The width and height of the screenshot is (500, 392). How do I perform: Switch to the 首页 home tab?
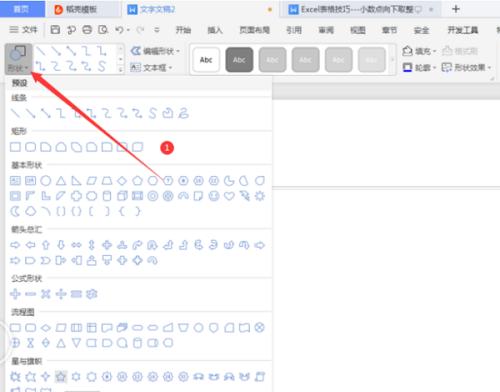pos(22,9)
